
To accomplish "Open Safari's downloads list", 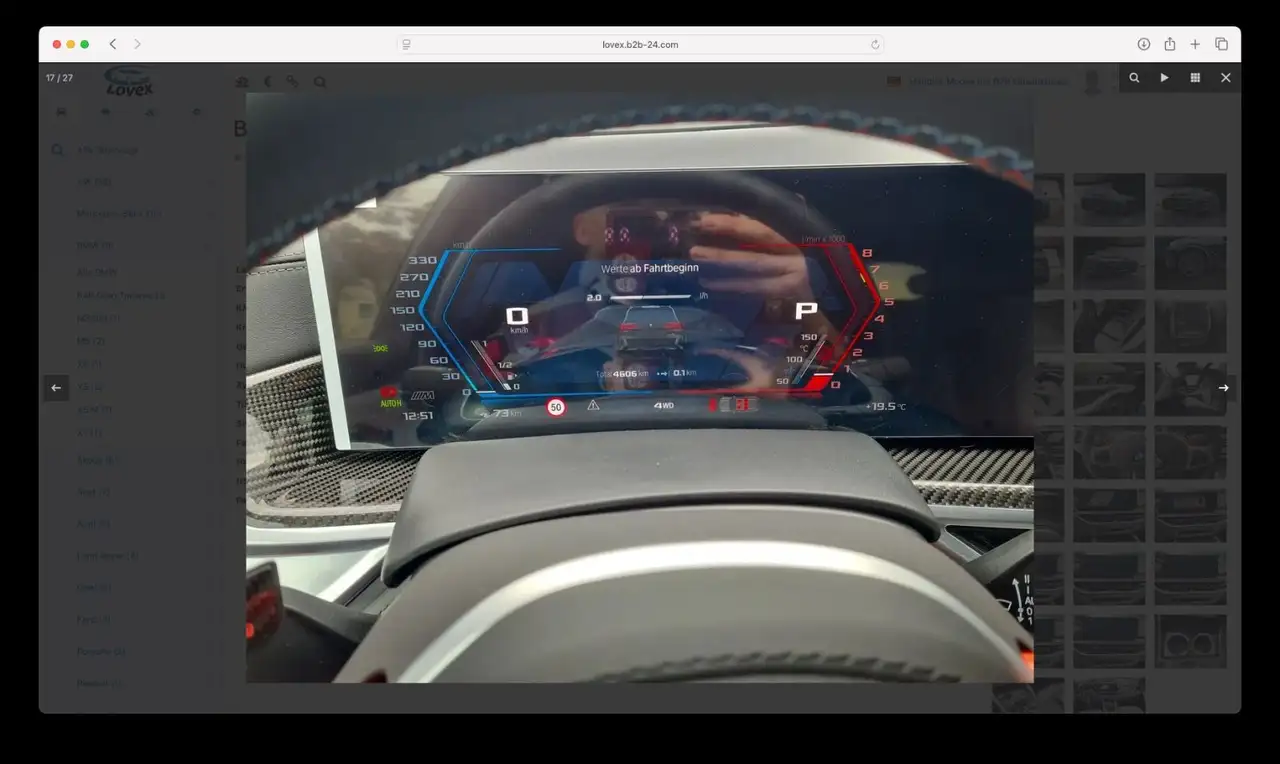I will [1144, 44].
